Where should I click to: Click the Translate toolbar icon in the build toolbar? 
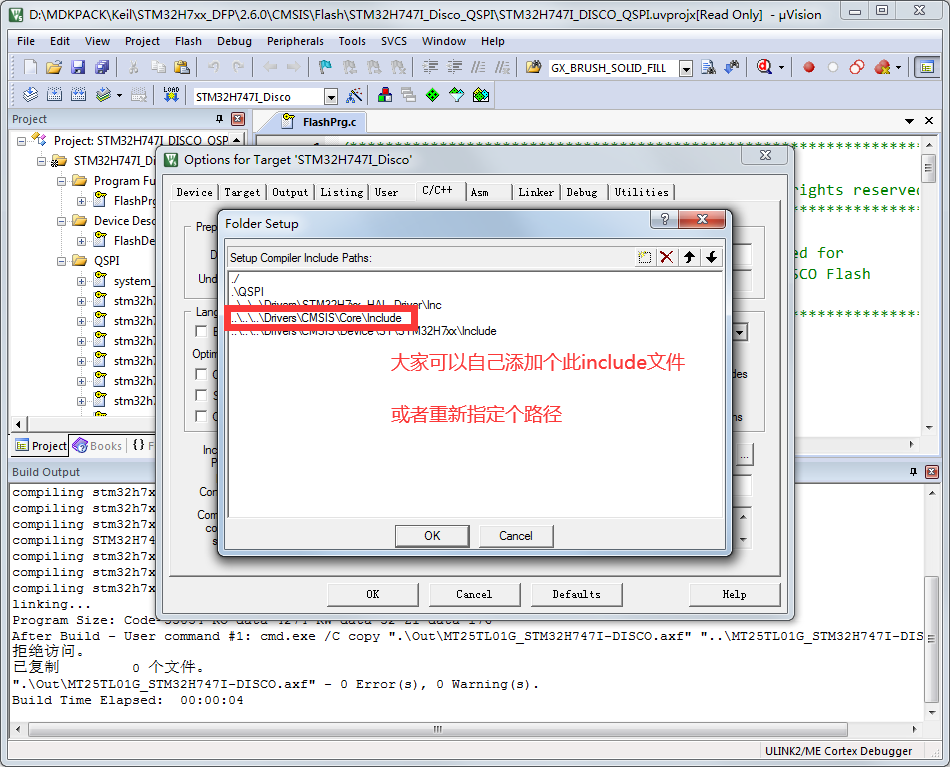tap(30, 95)
